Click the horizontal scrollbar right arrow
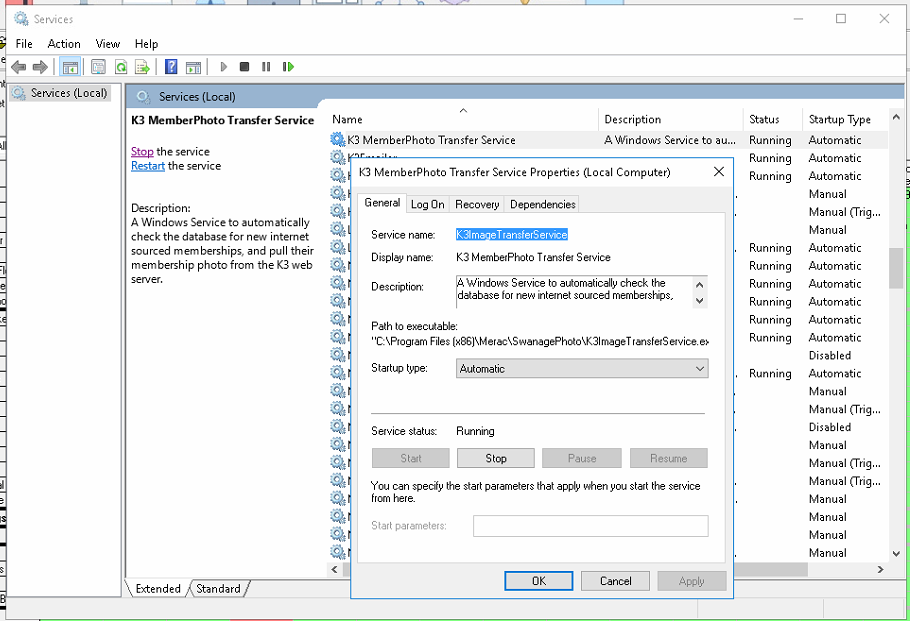This screenshot has height=621, width=910. coord(880,569)
